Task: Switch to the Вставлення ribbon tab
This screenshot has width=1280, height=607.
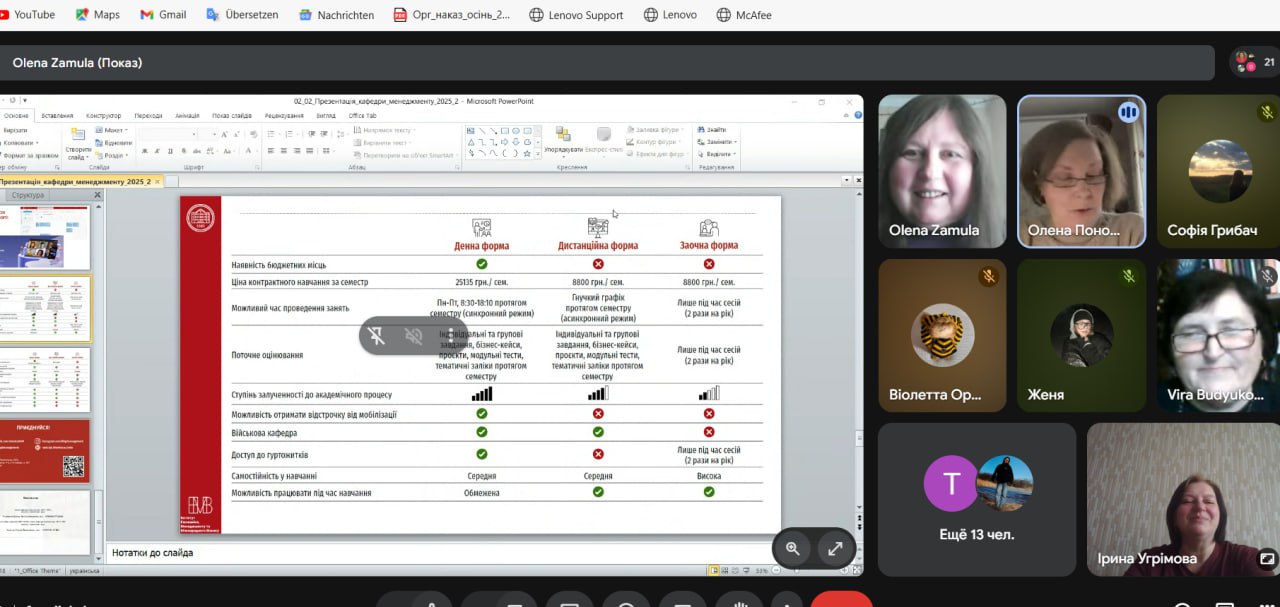Action: (57, 116)
